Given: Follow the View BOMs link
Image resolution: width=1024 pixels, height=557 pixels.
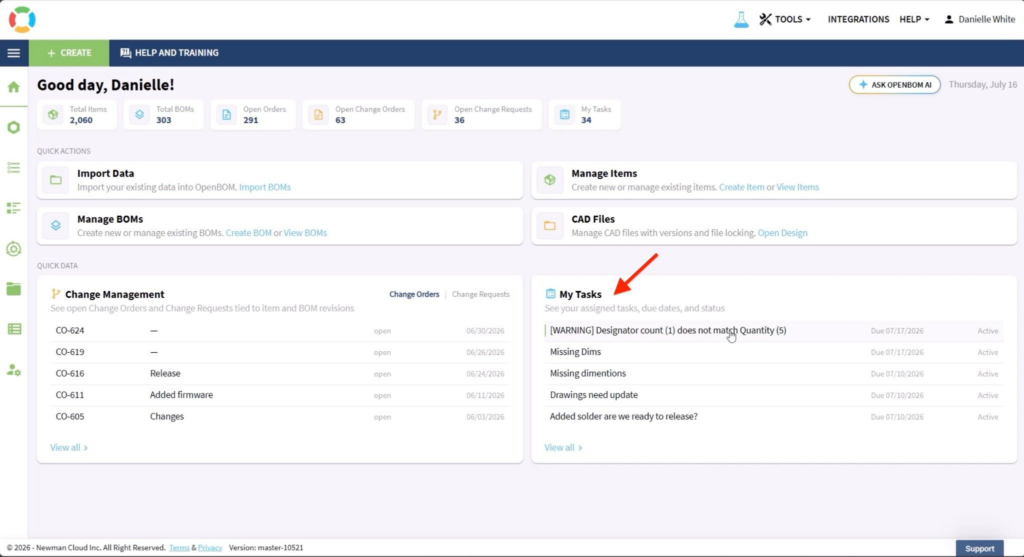Looking at the screenshot, I should click(x=305, y=233).
